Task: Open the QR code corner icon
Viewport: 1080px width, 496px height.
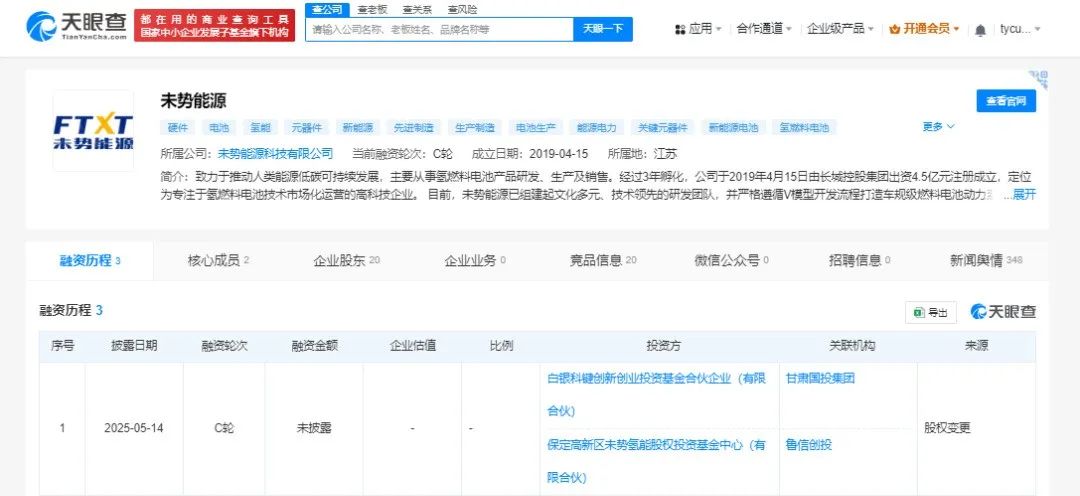Action: point(1038,79)
